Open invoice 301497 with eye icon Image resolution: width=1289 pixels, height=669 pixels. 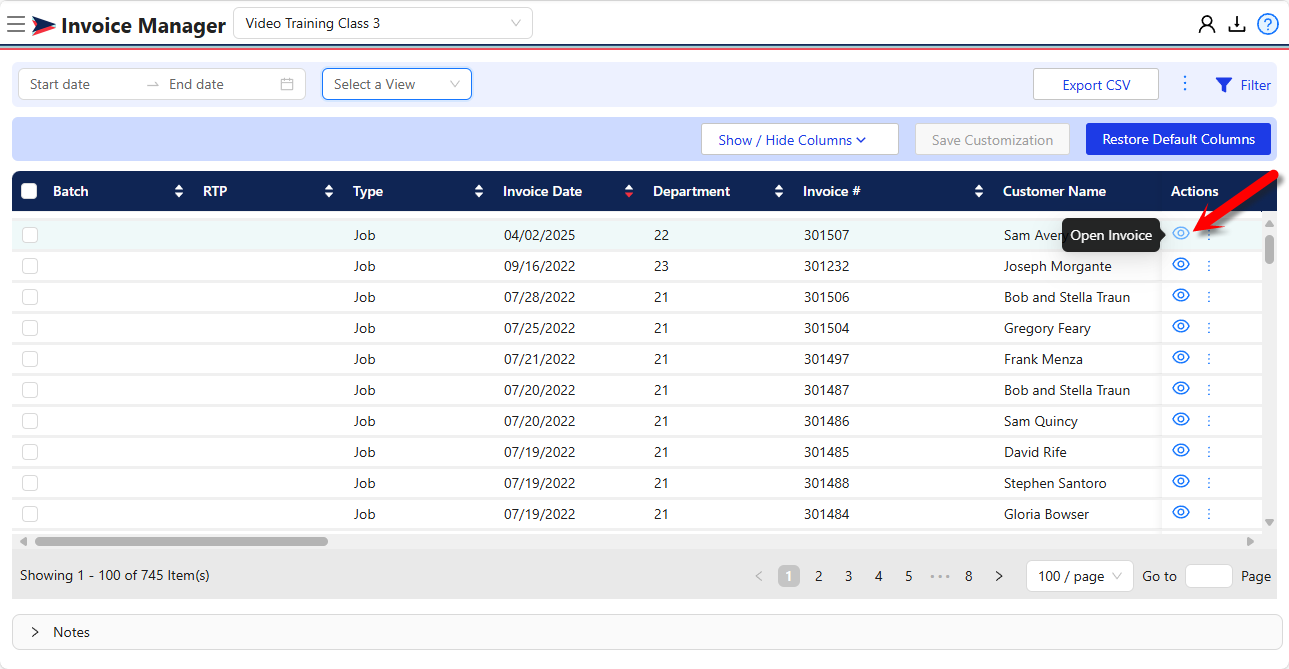tap(1181, 358)
